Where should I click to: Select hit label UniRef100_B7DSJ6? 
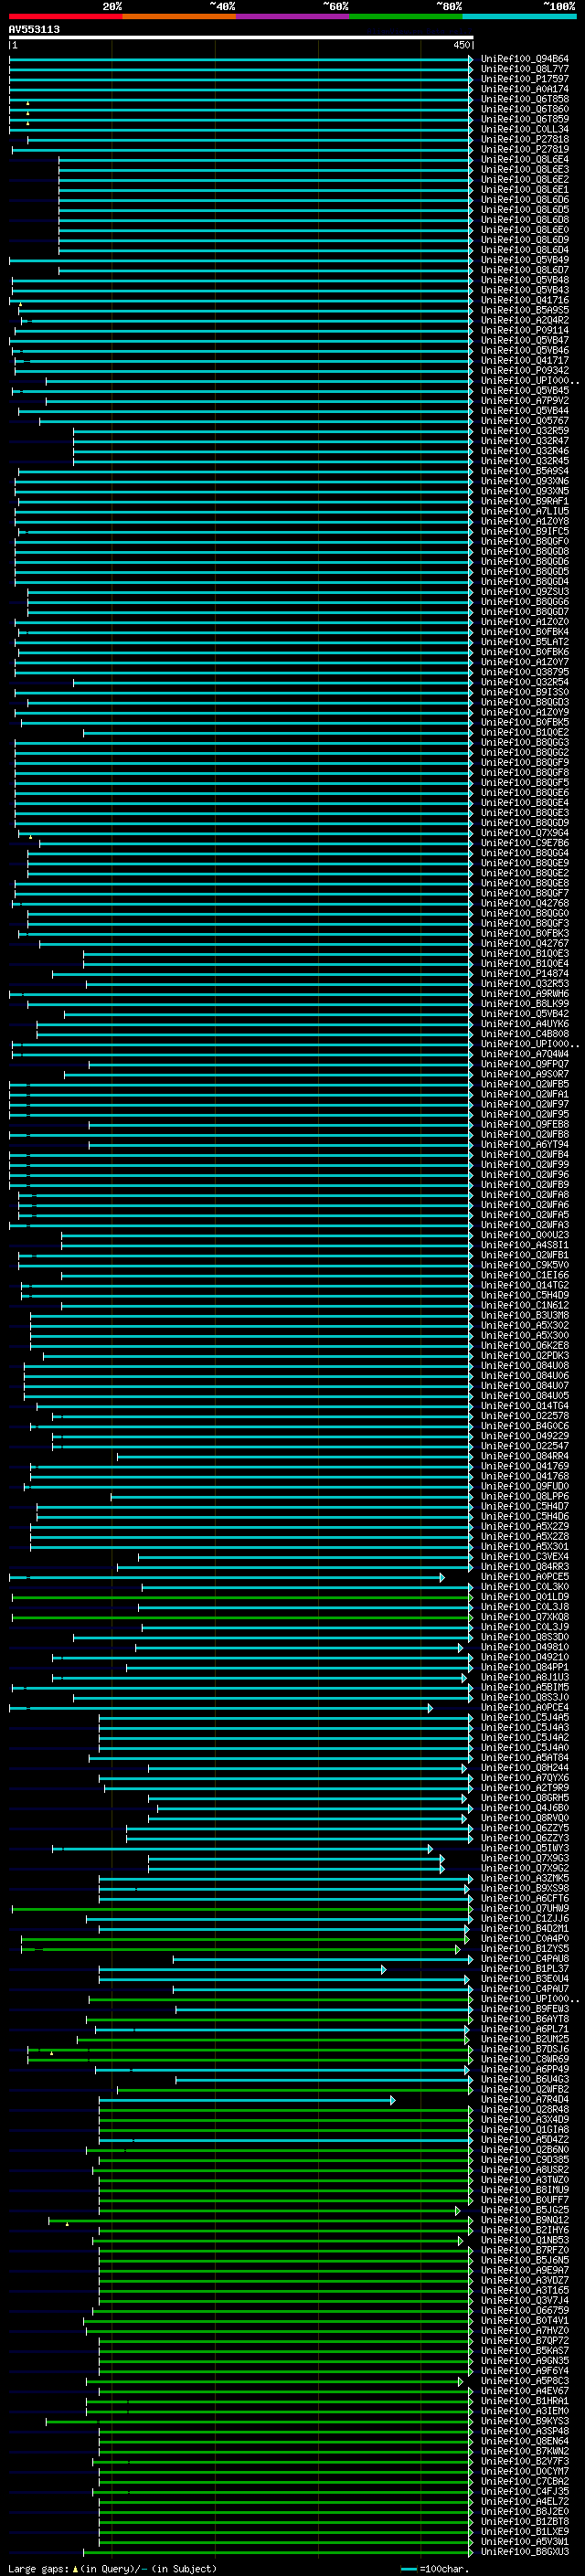click(x=524, y=2048)
